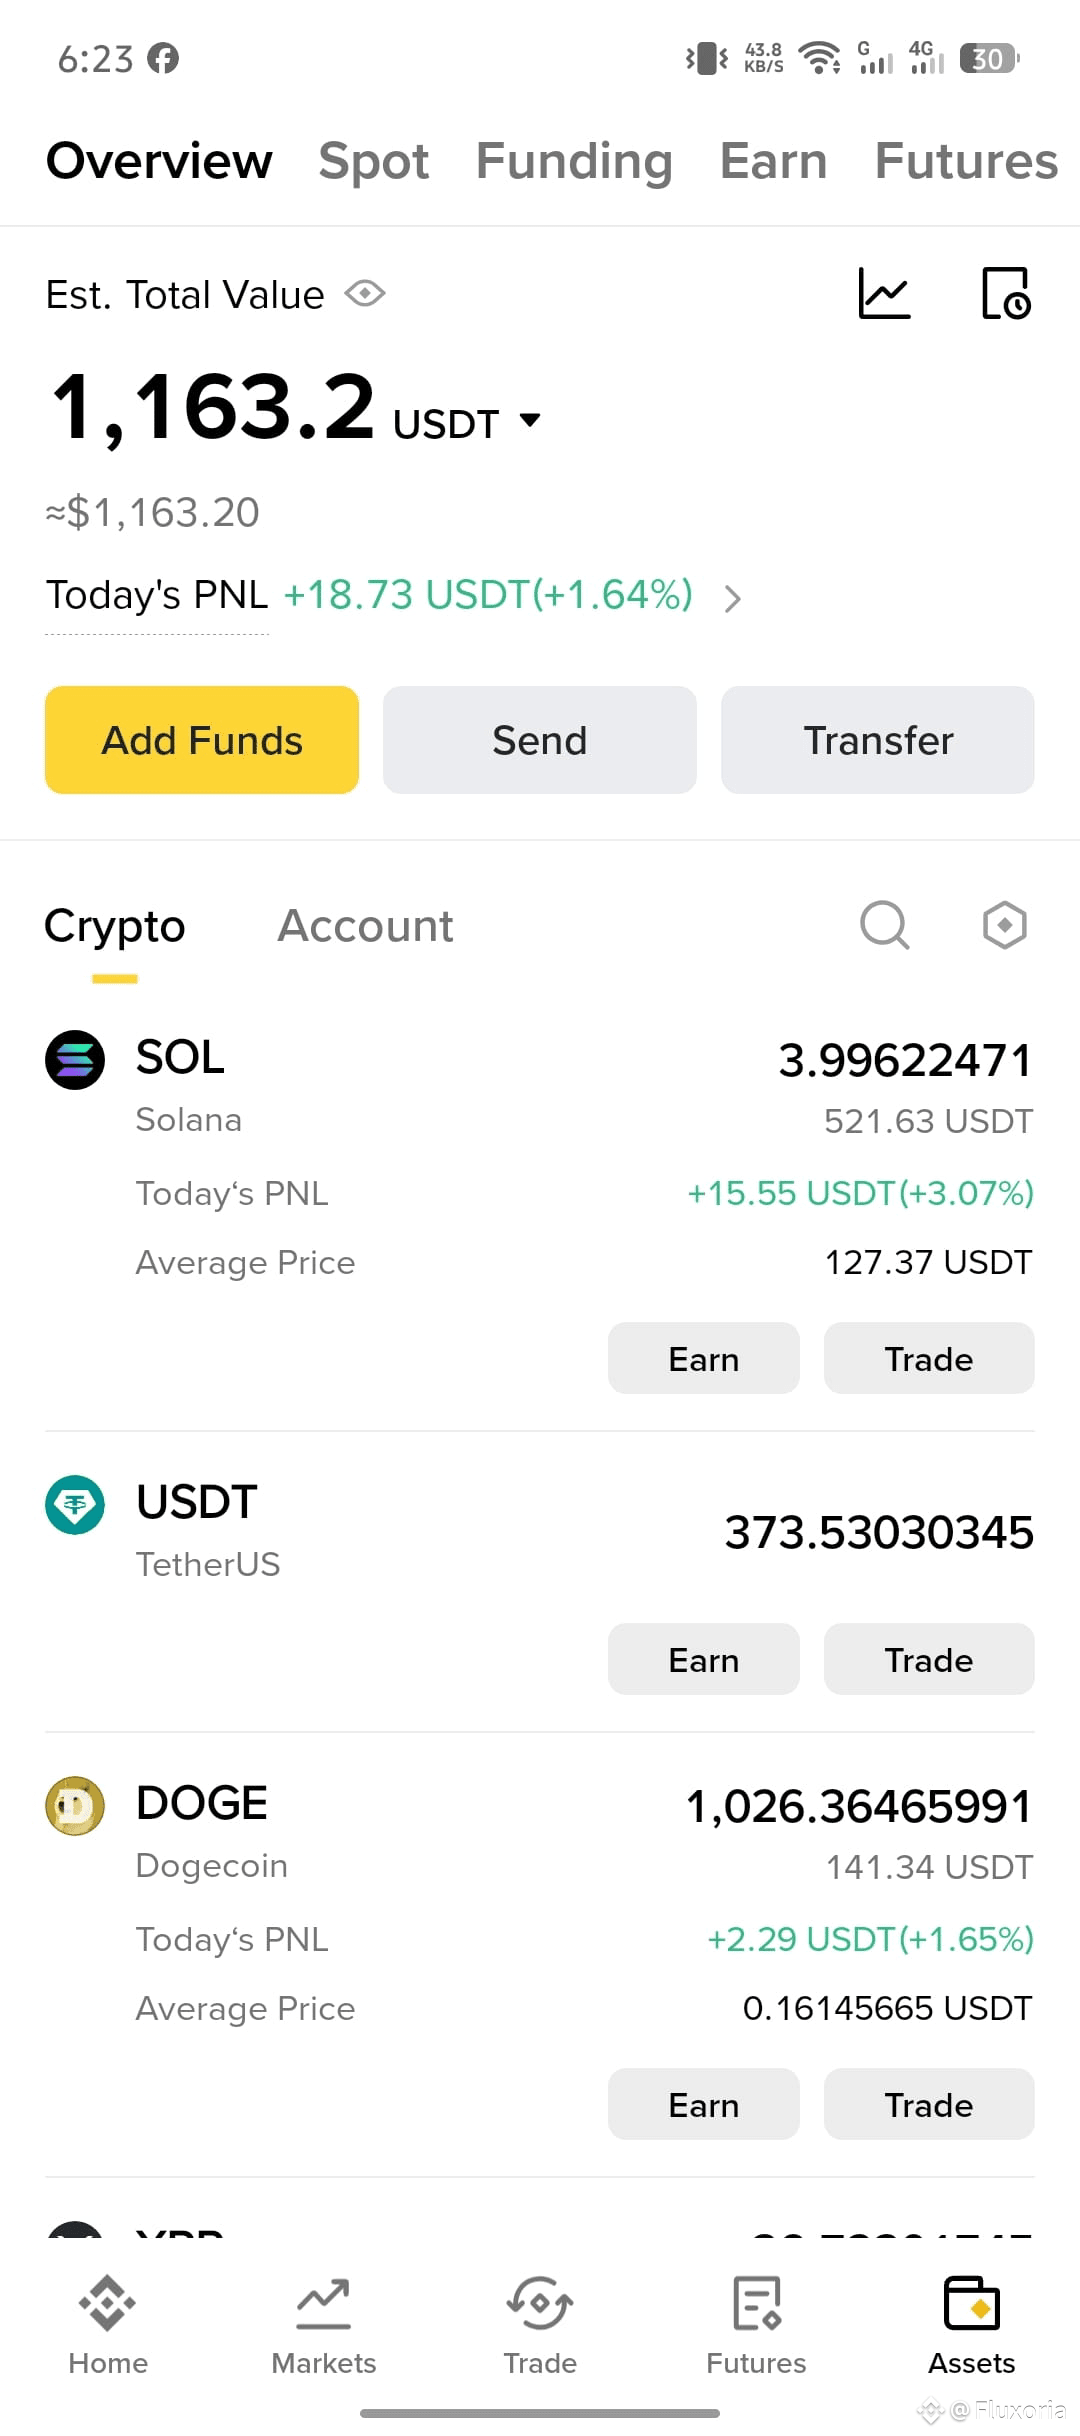Screen dimensions: 1080x2436
Task: Expand Today's PNL details chevron
Action: (733, 598)
